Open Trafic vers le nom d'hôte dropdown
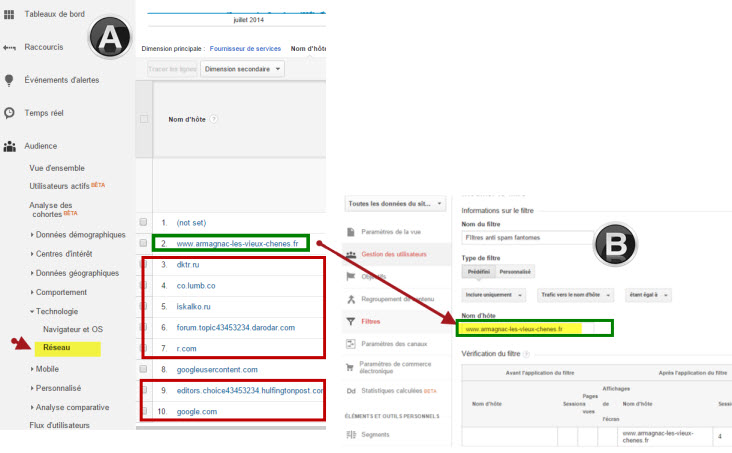Viewport: 732px width, 453px height. (575, 295)
